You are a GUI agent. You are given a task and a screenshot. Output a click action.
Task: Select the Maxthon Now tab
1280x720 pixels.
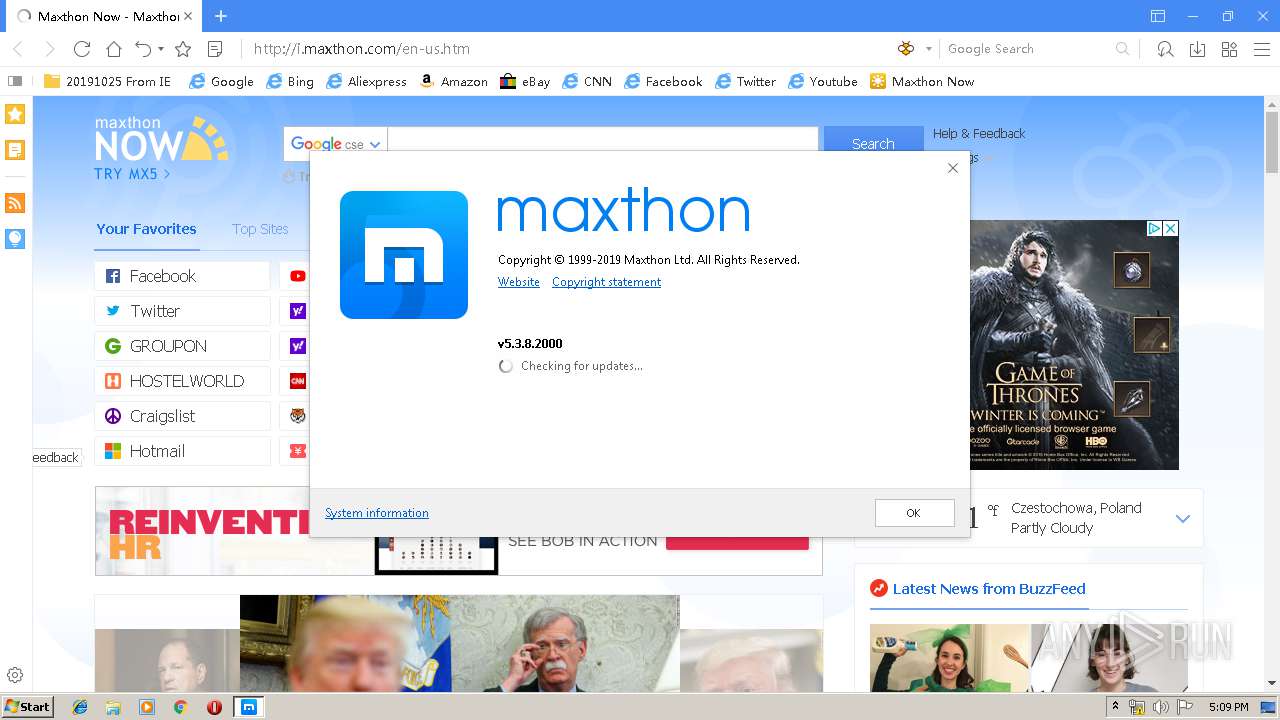(x=106, y=16)
